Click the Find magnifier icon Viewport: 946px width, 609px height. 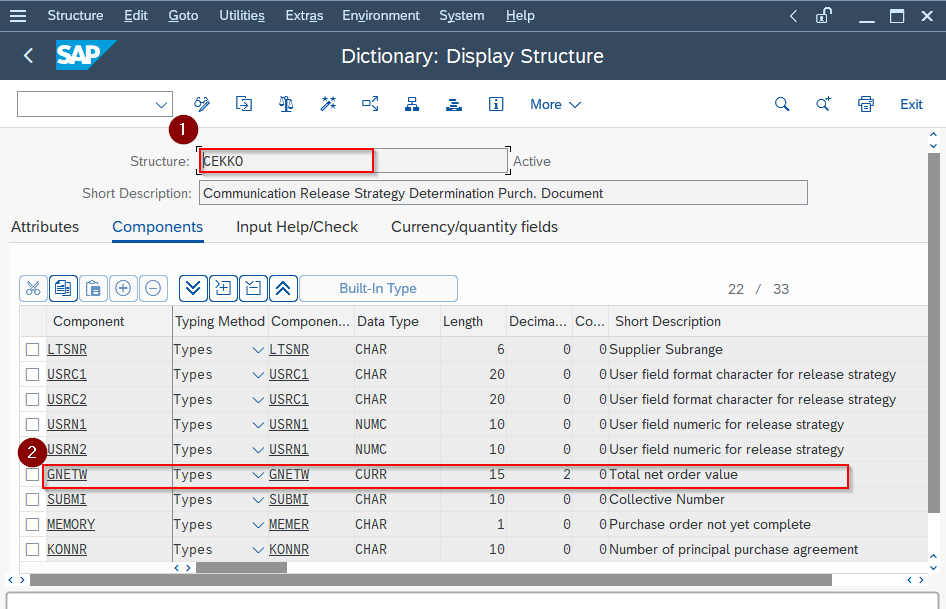(782, 104)
